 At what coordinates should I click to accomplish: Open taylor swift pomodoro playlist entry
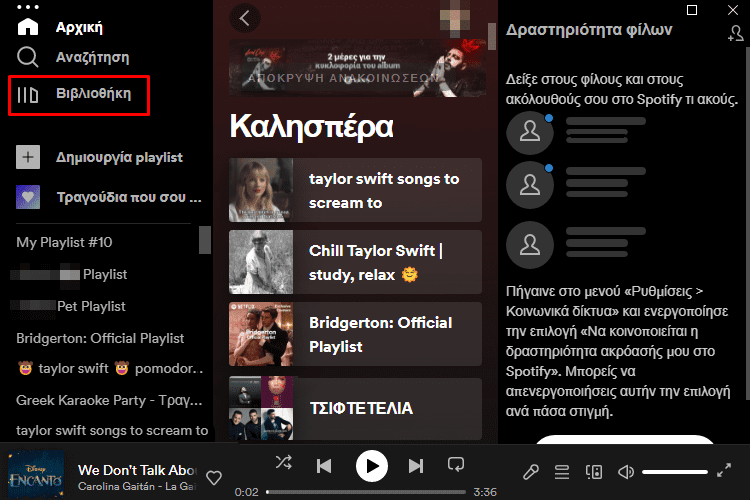pos(110,368)
